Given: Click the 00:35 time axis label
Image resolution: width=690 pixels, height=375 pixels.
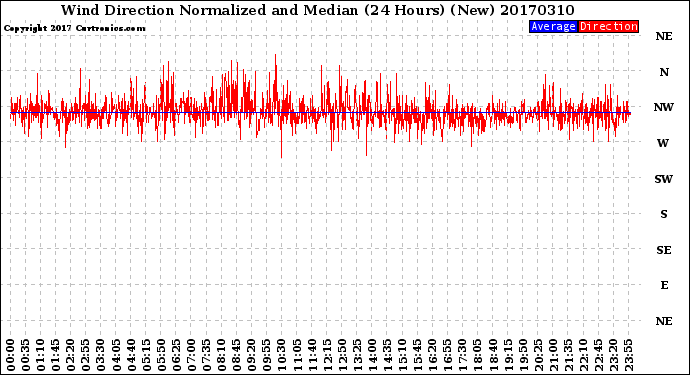Looking at the screenshot, I should pyautogui.click(x=26, y=355).
